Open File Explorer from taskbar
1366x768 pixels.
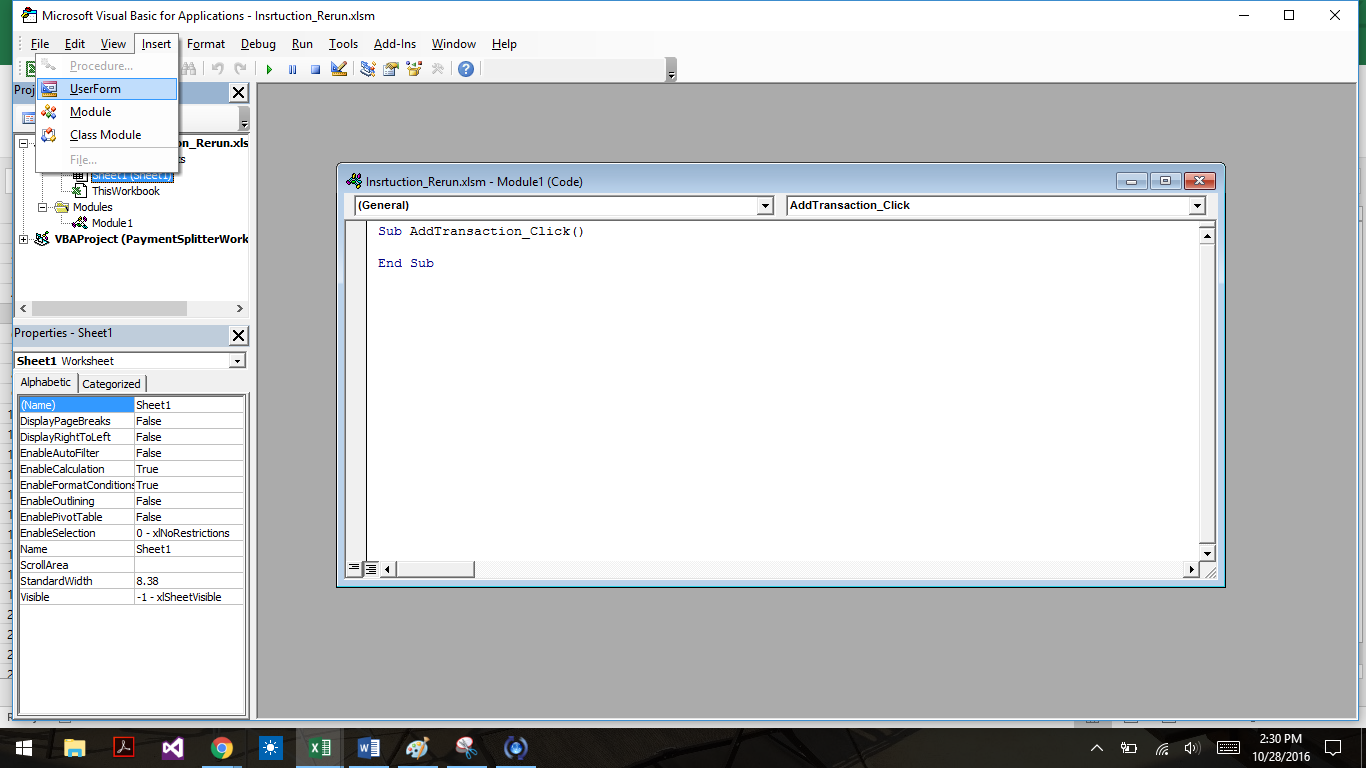(74, 747)
